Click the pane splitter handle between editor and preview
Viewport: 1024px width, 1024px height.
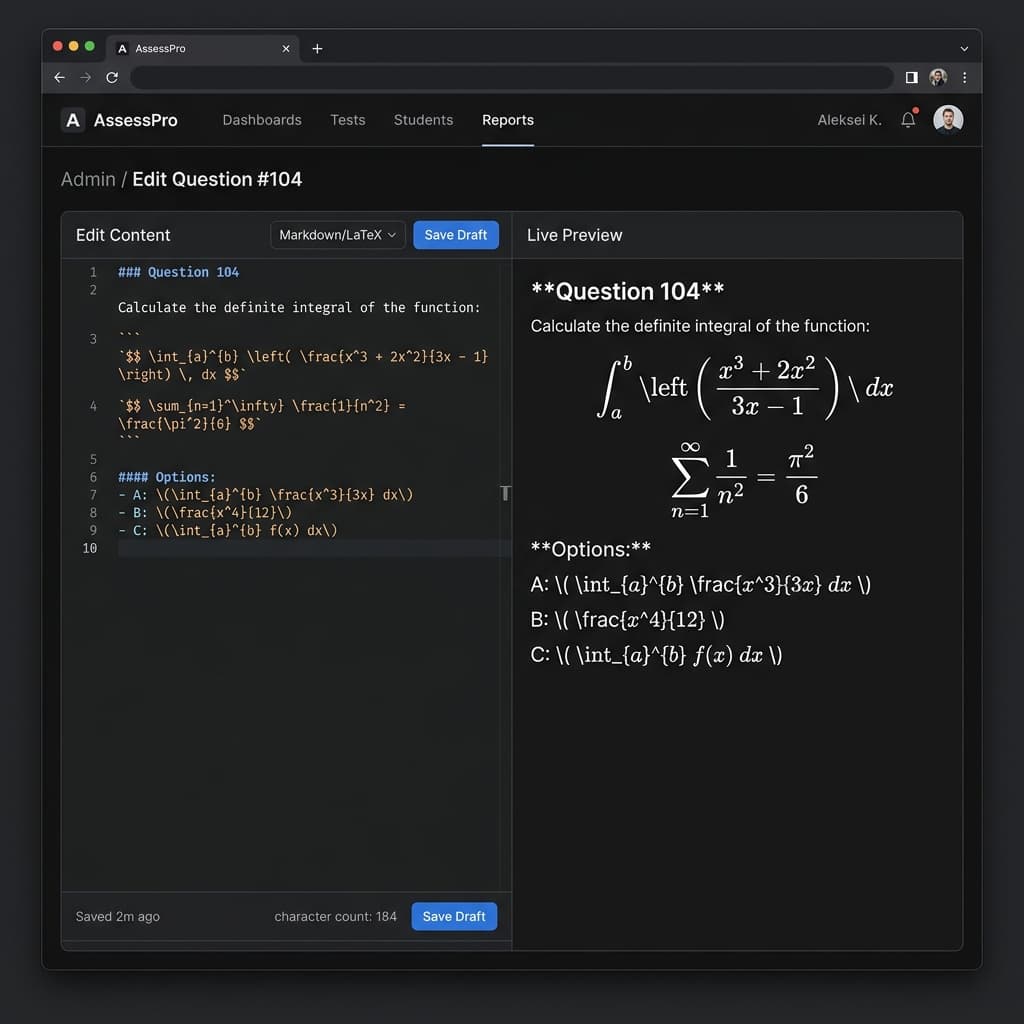coord(505,493)
